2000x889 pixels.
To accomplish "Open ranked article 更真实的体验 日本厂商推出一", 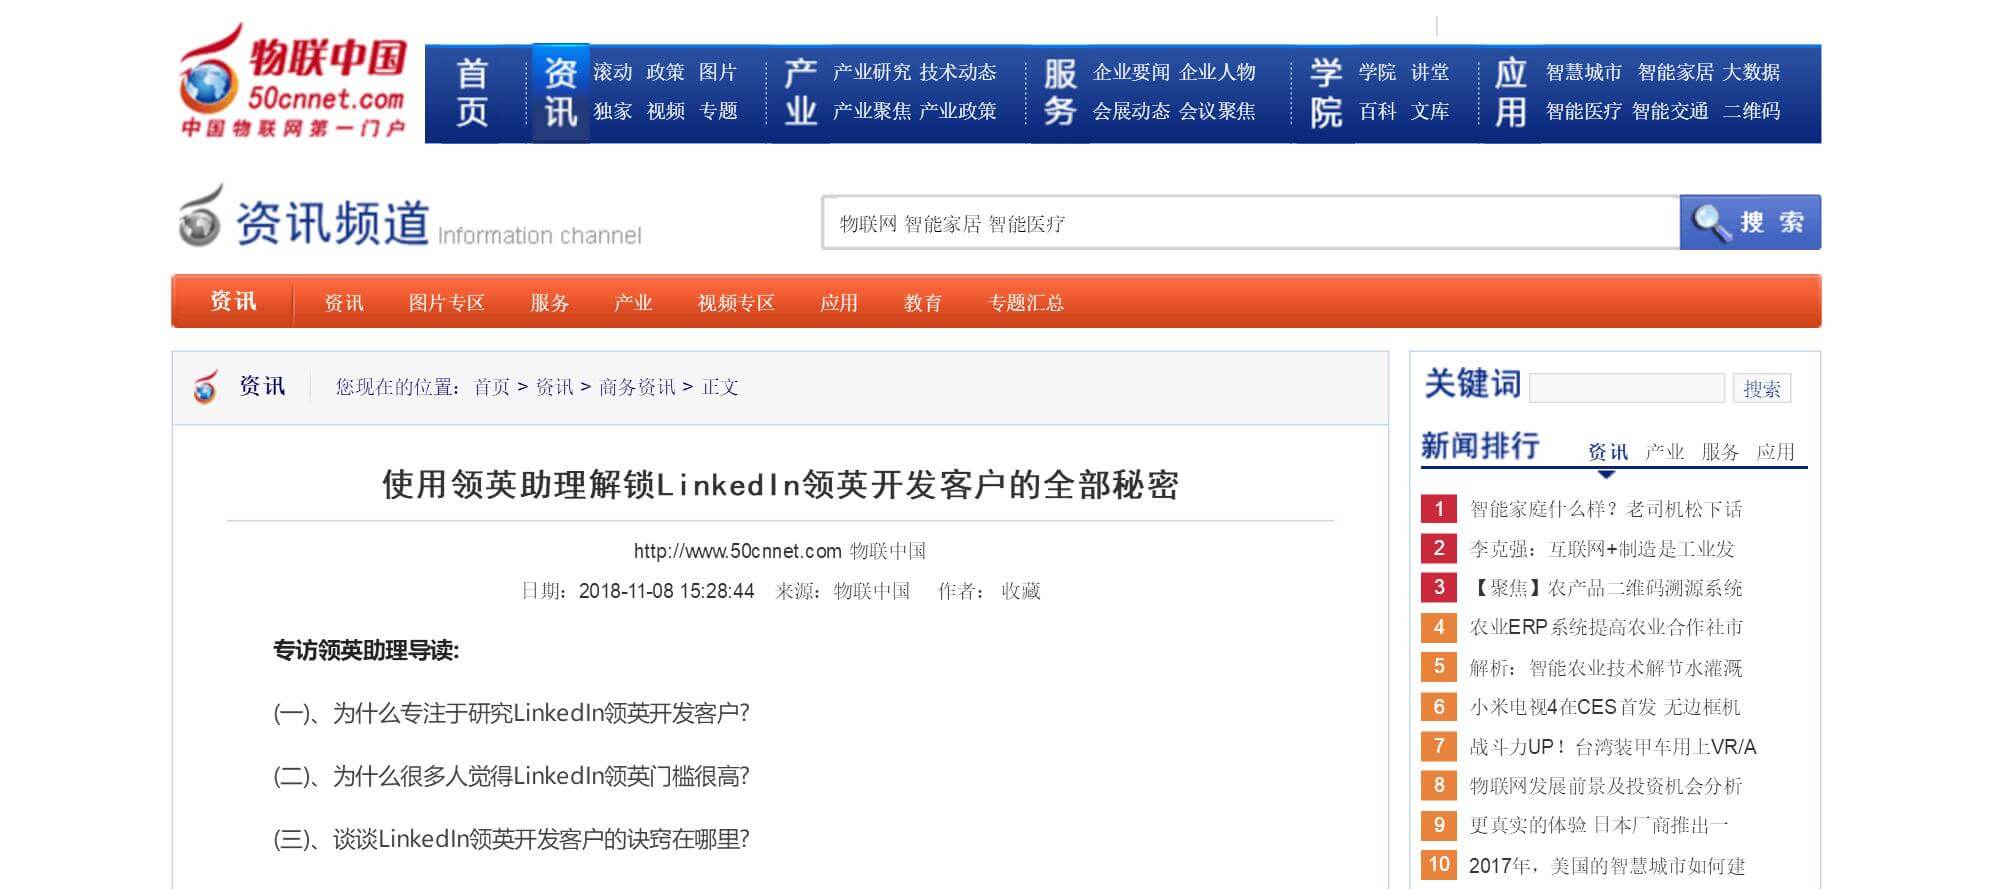I will (1599, 825).
